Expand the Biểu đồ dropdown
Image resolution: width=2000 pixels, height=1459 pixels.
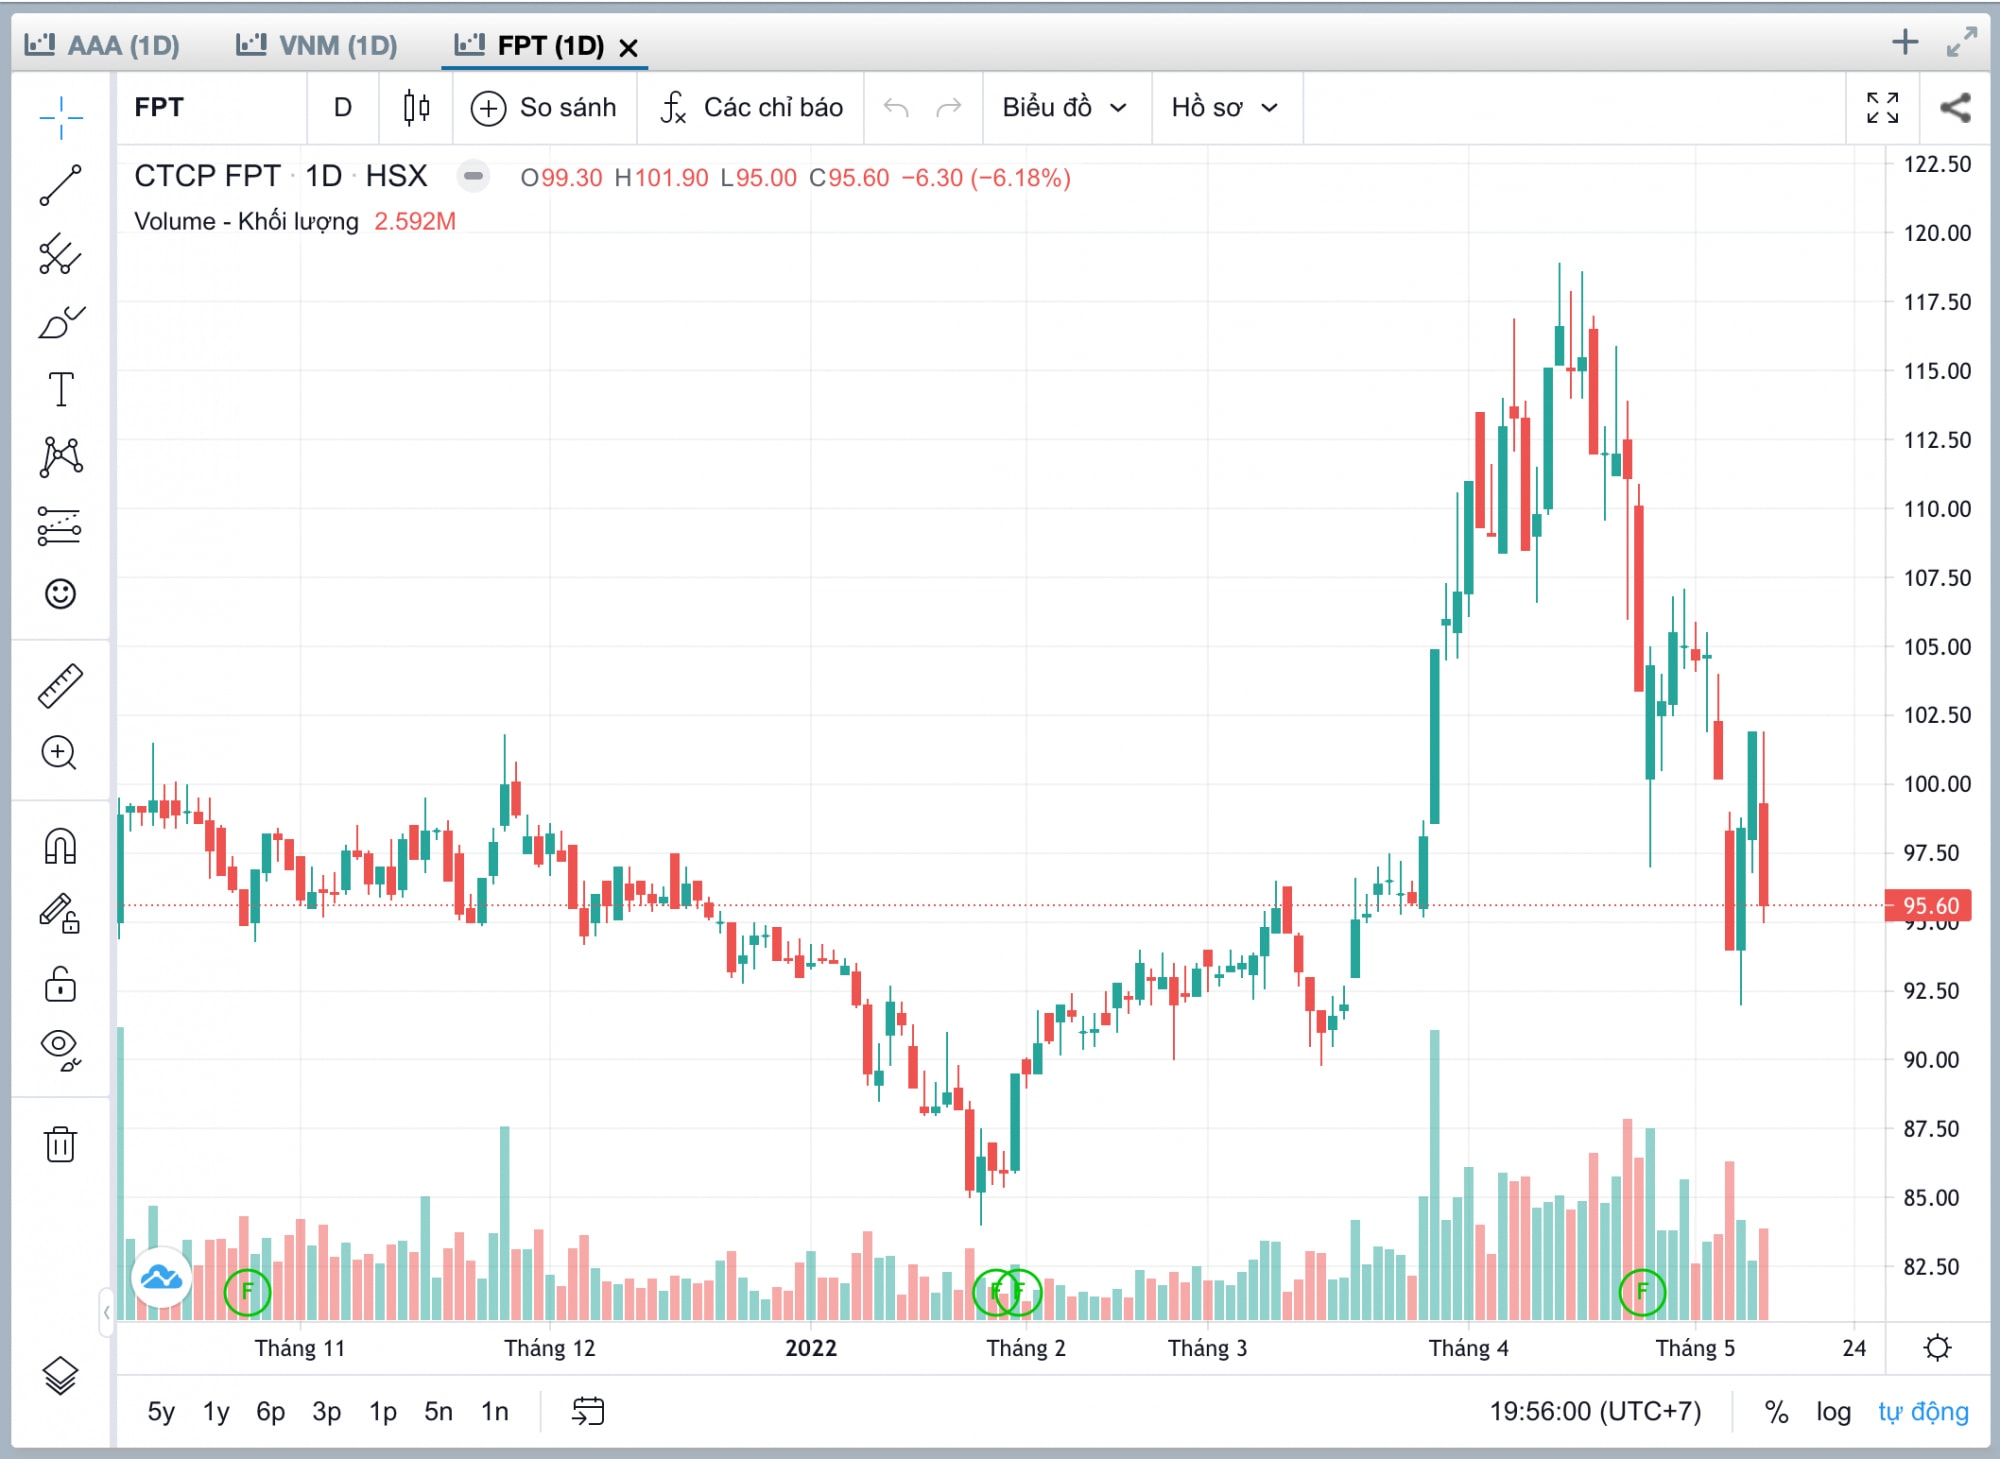1066,107
